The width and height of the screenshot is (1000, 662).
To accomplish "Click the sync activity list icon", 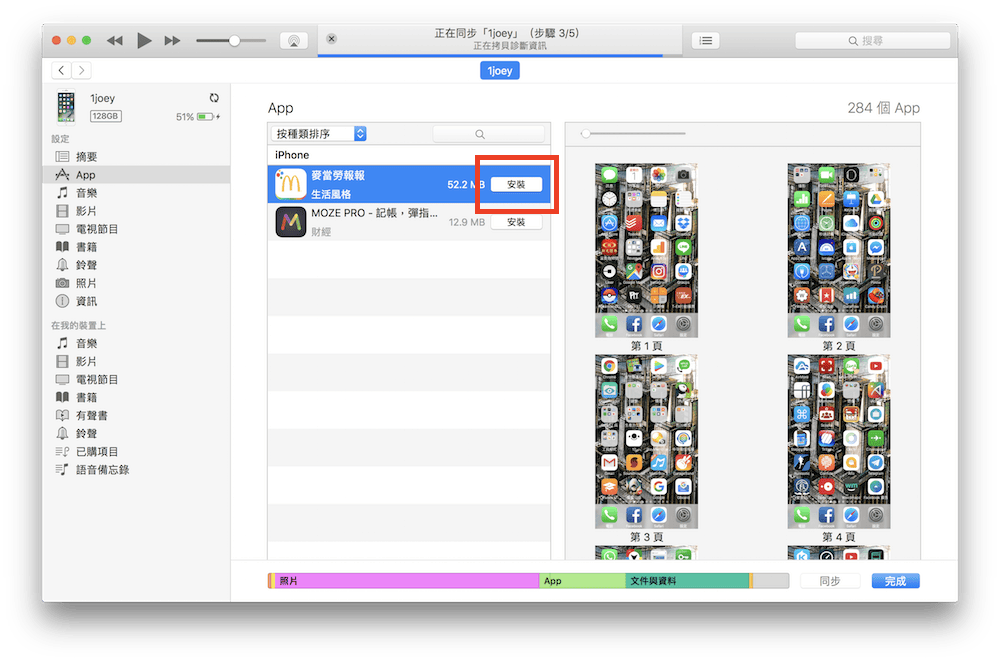I will click(x=706, y=40).
